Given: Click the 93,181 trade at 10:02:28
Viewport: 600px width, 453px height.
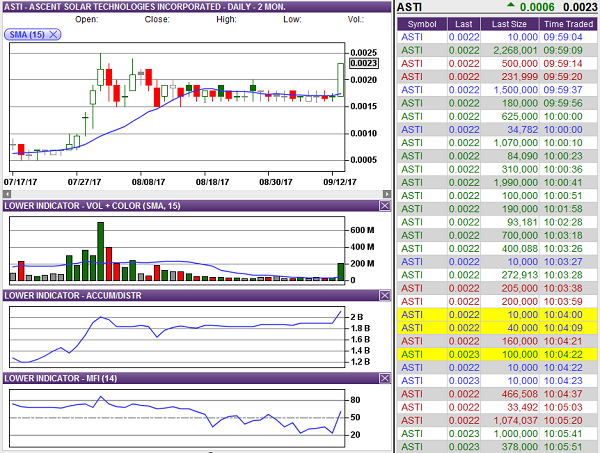Looking at the screenshot, I should [x=497, y=222].
